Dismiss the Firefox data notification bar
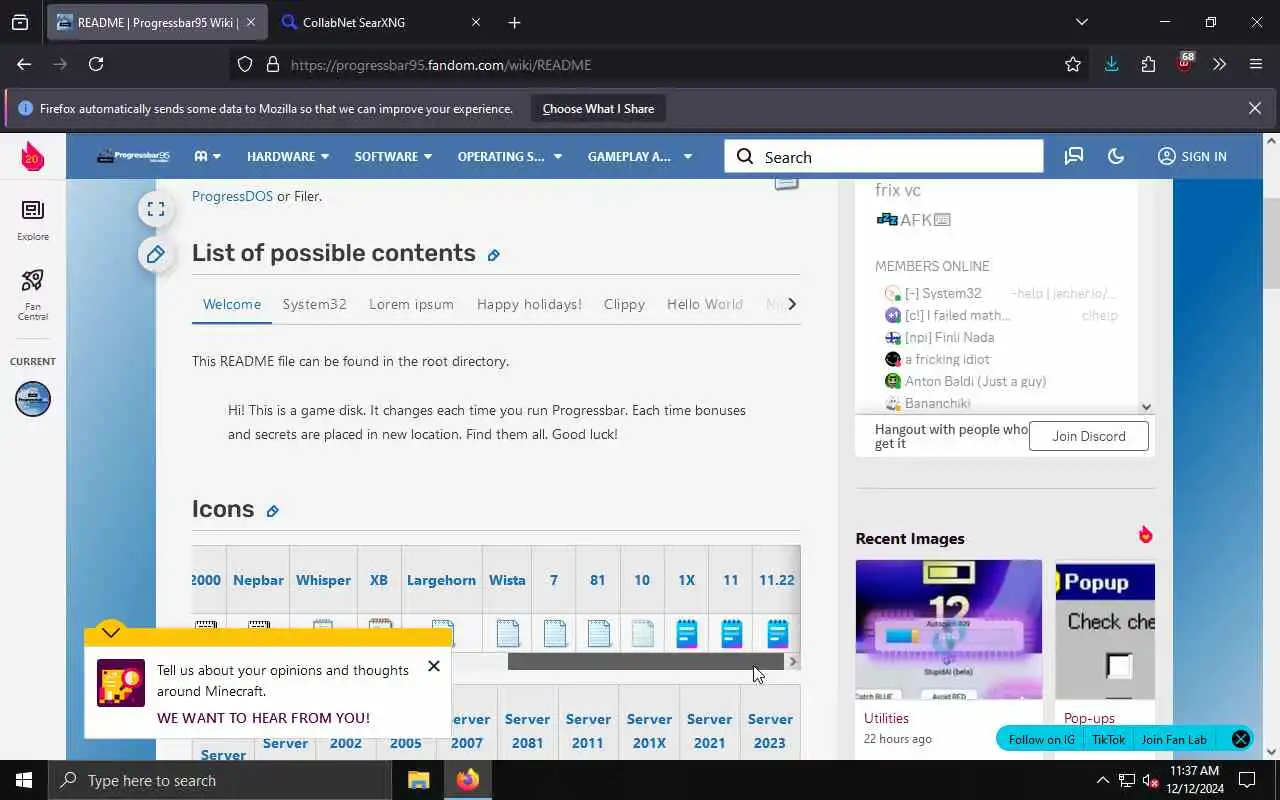Image resolution: width=1280 pixels, height=800 pixels. tap(1255, 108)
